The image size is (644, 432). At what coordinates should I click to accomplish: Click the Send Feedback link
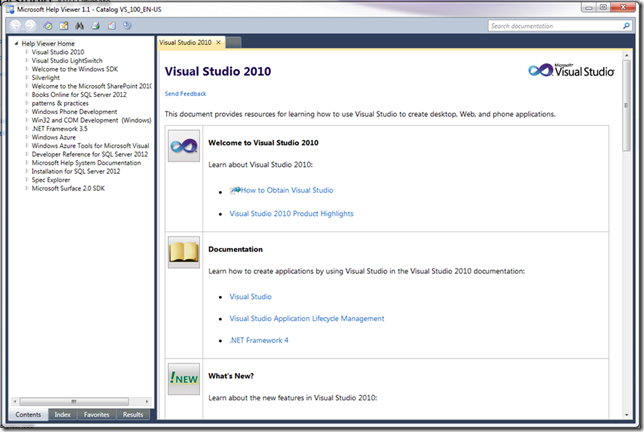coord(185,94)
